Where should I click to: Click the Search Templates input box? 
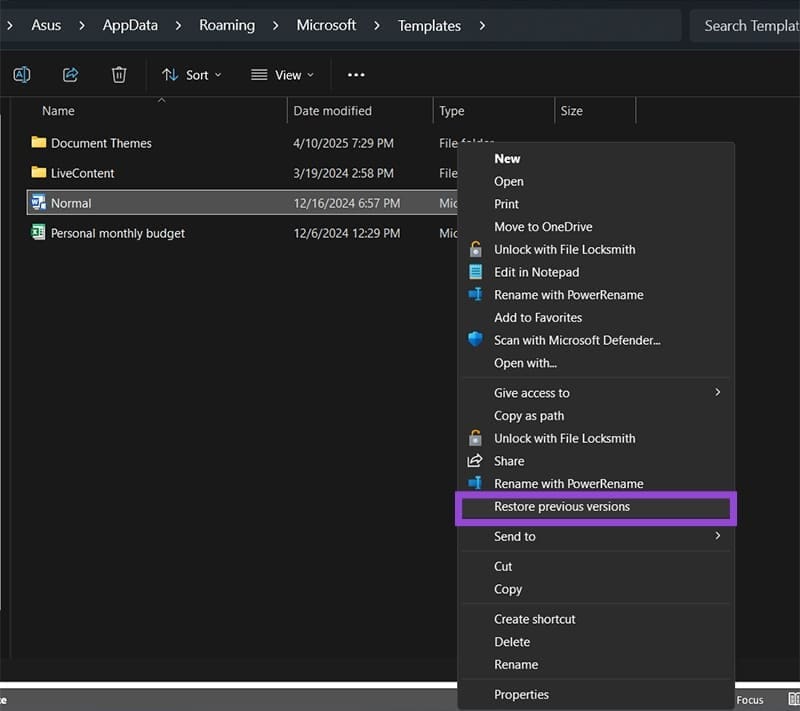(x=745, y=25)
